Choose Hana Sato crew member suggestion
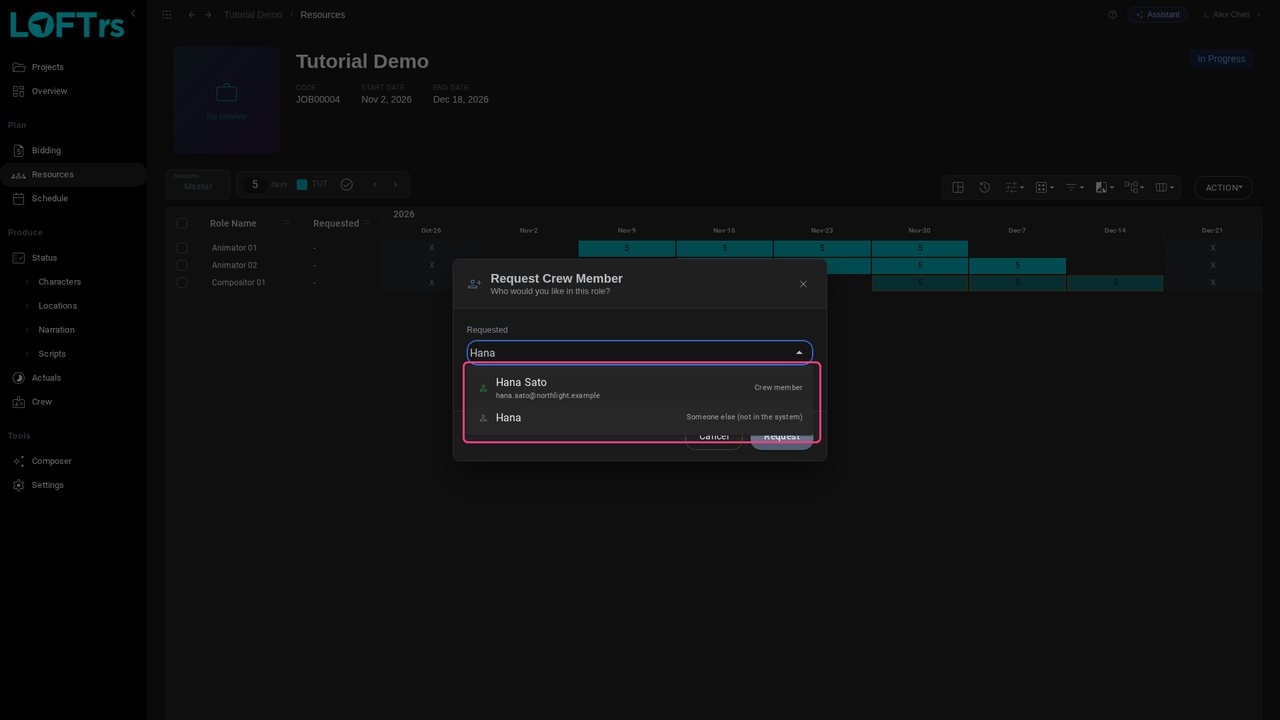Image resolution: width=1280 pixels, height=720 pixels. tap(640, 388)
